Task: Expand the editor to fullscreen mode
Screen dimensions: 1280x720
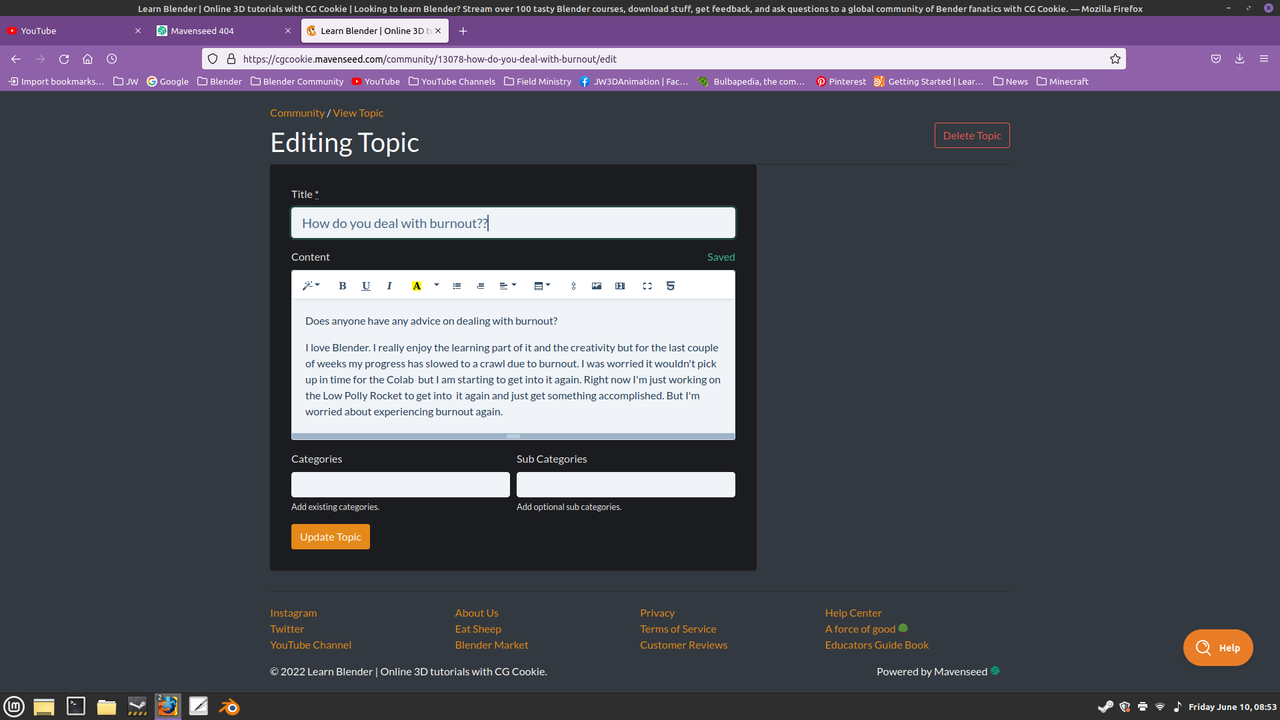Action: coord(645,285)
